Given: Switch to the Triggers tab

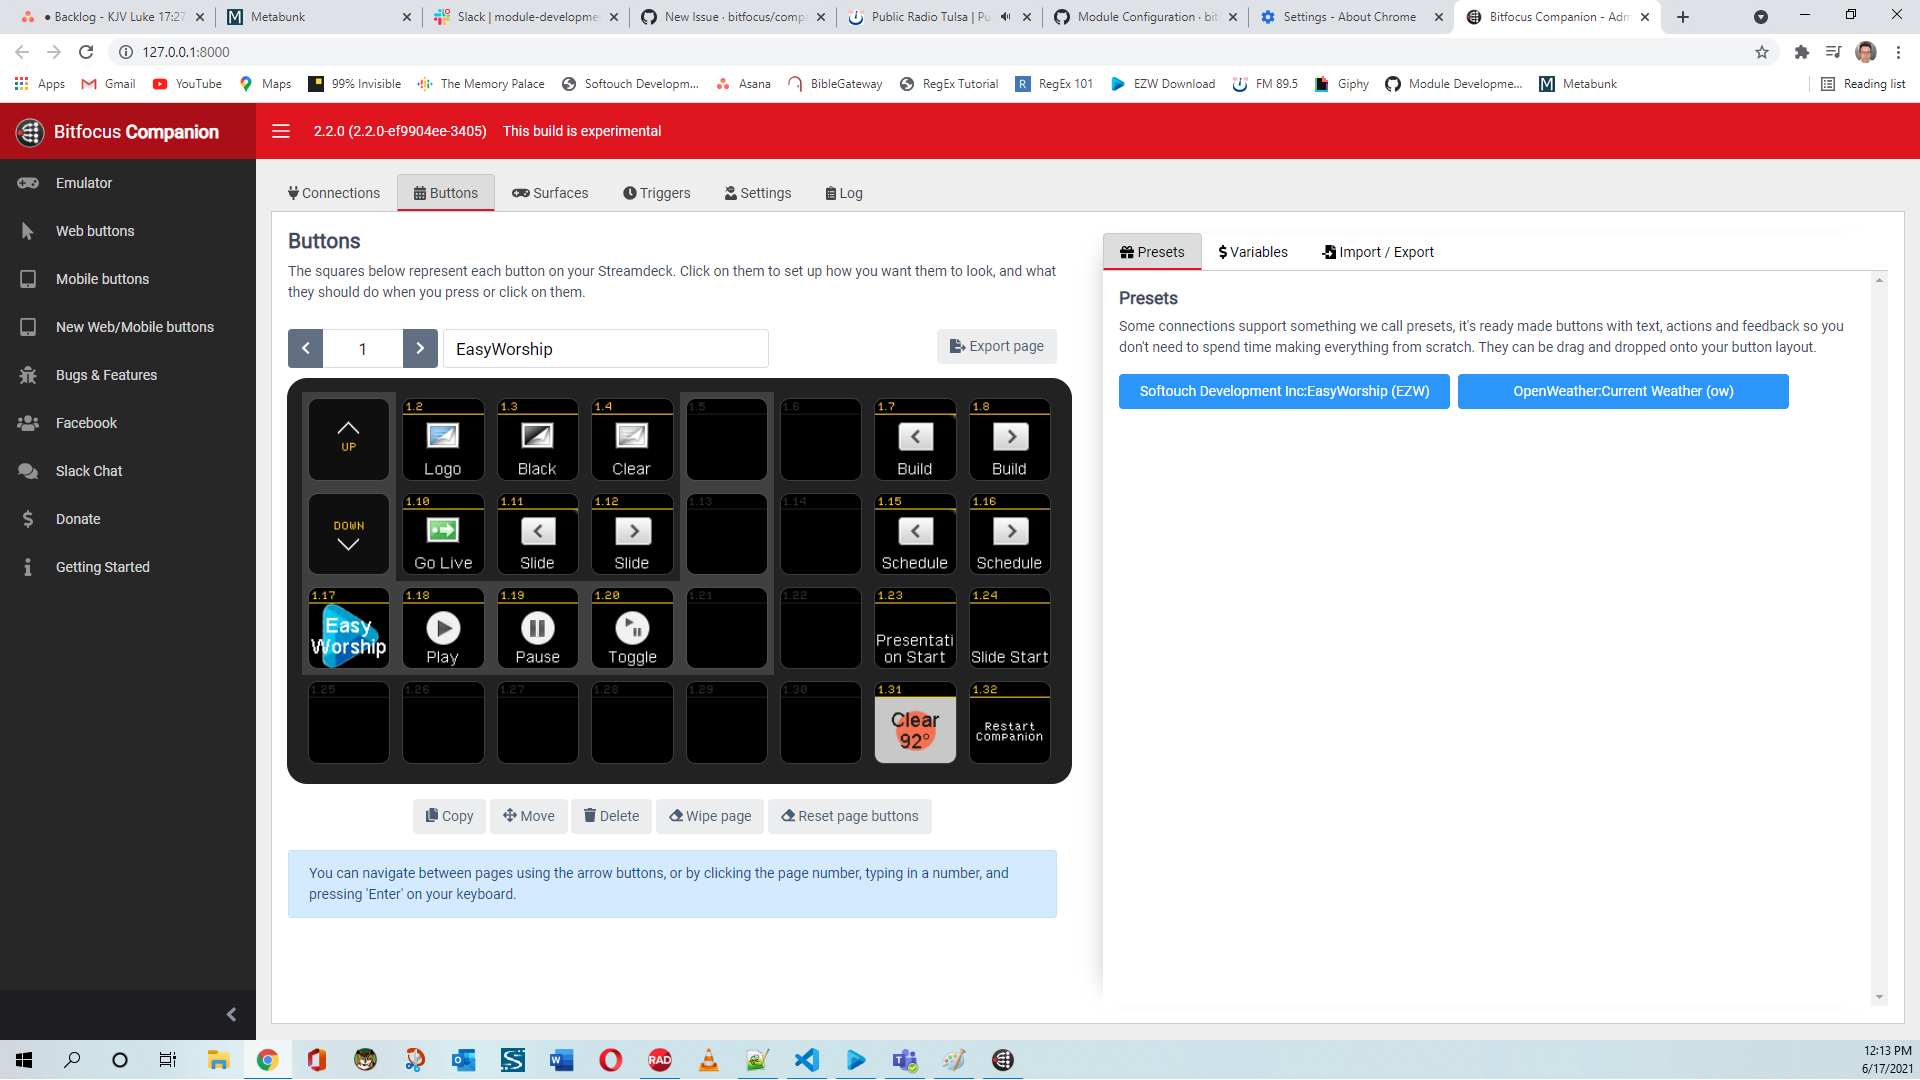Looking at the screenshot, I should click(x=657, y=193).
